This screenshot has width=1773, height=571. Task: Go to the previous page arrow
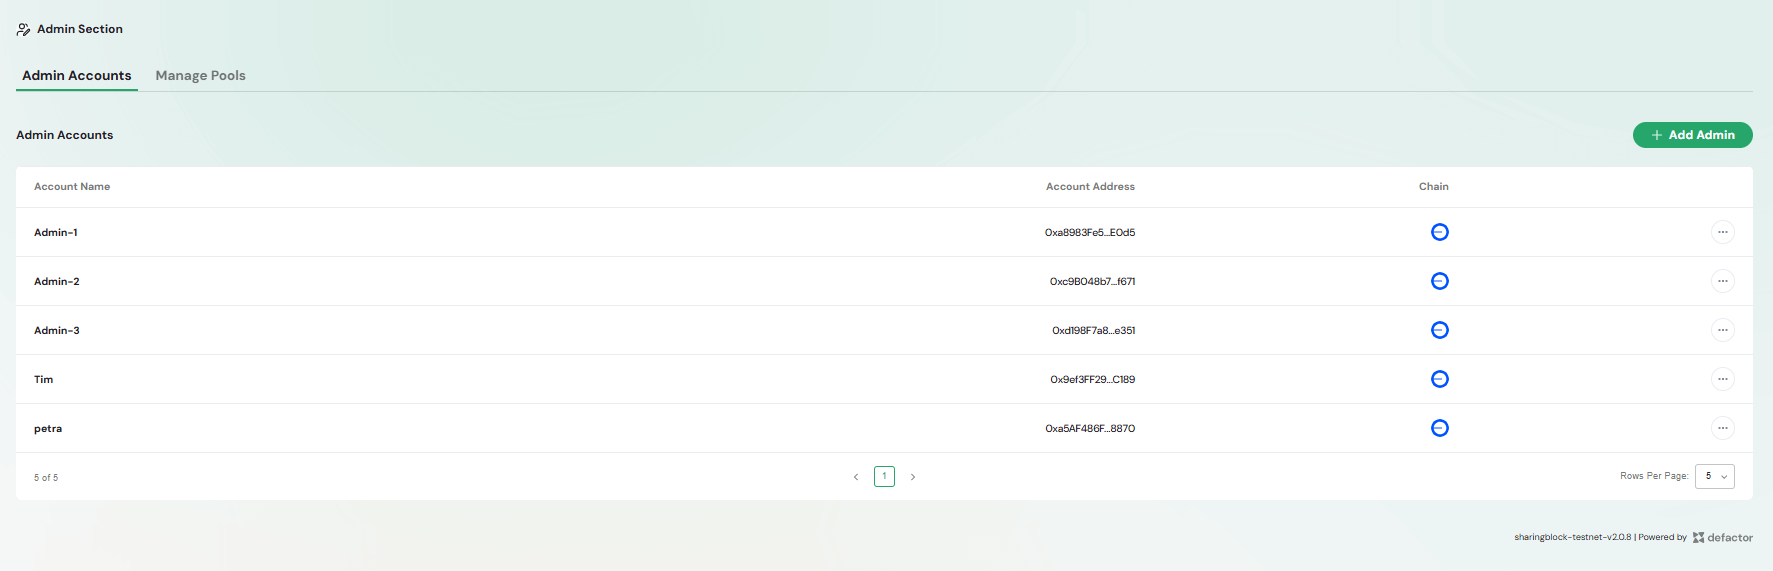click(x=856, y=477)
